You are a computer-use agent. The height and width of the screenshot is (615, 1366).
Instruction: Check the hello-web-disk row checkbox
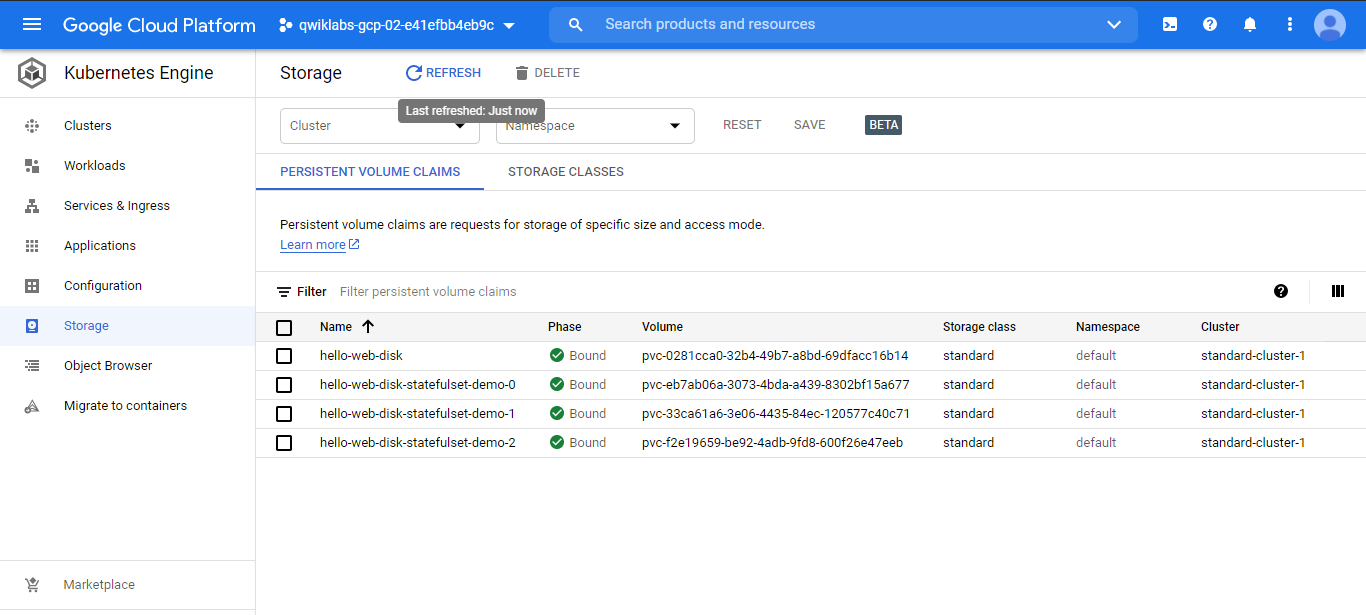coord(284,356)
